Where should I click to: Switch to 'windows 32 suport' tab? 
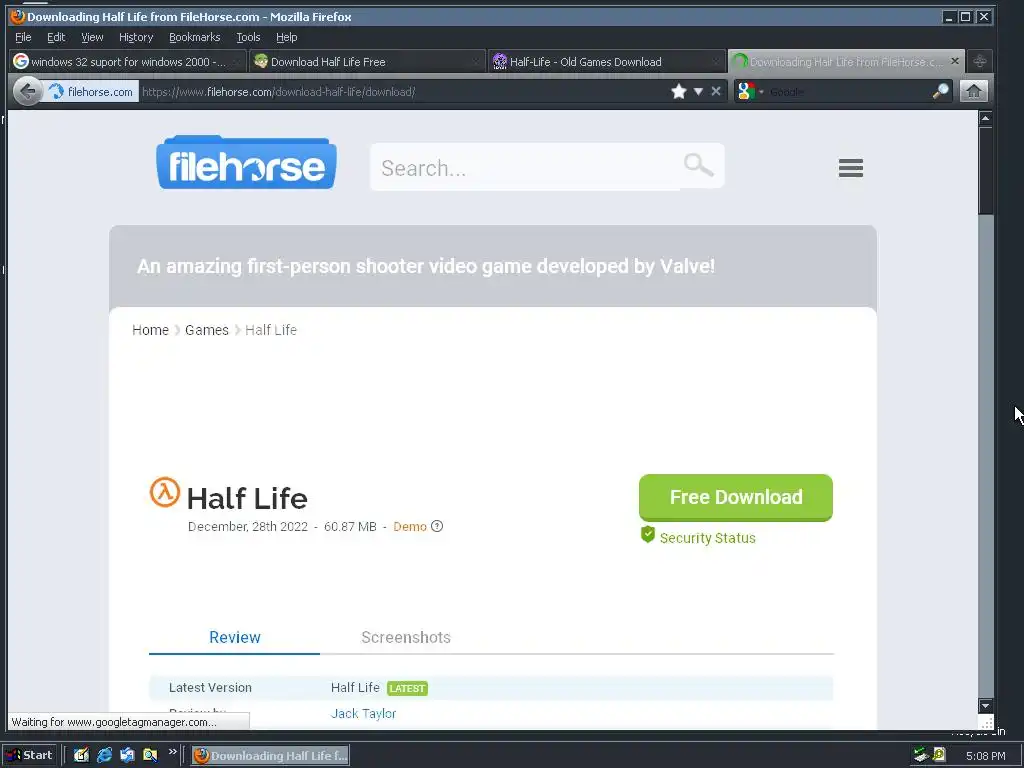(x=128, y=61)
